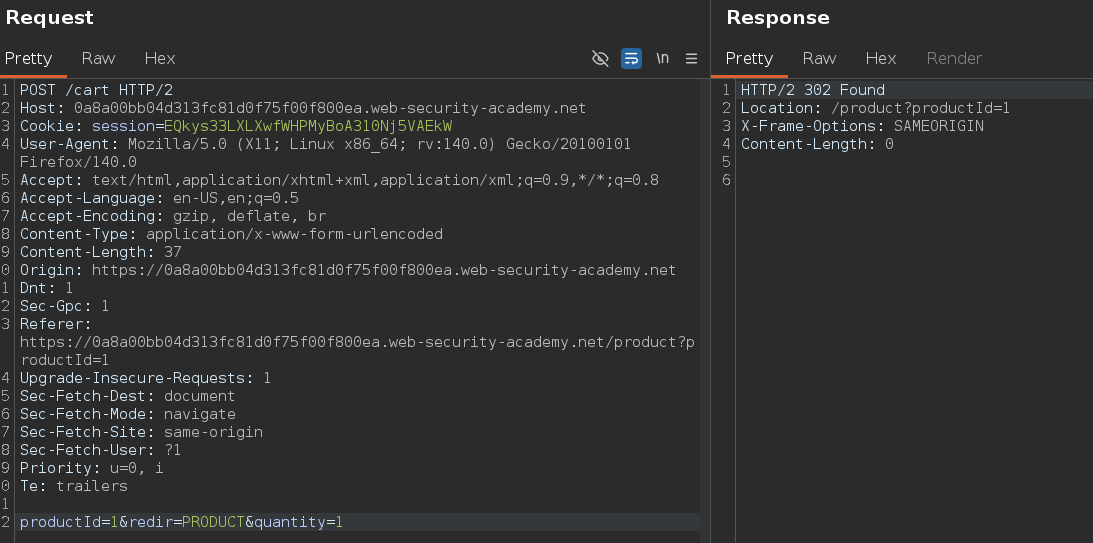Screen dimensions: 1093x543
Task: Click the Referer header label
Action: click(55, 324)
